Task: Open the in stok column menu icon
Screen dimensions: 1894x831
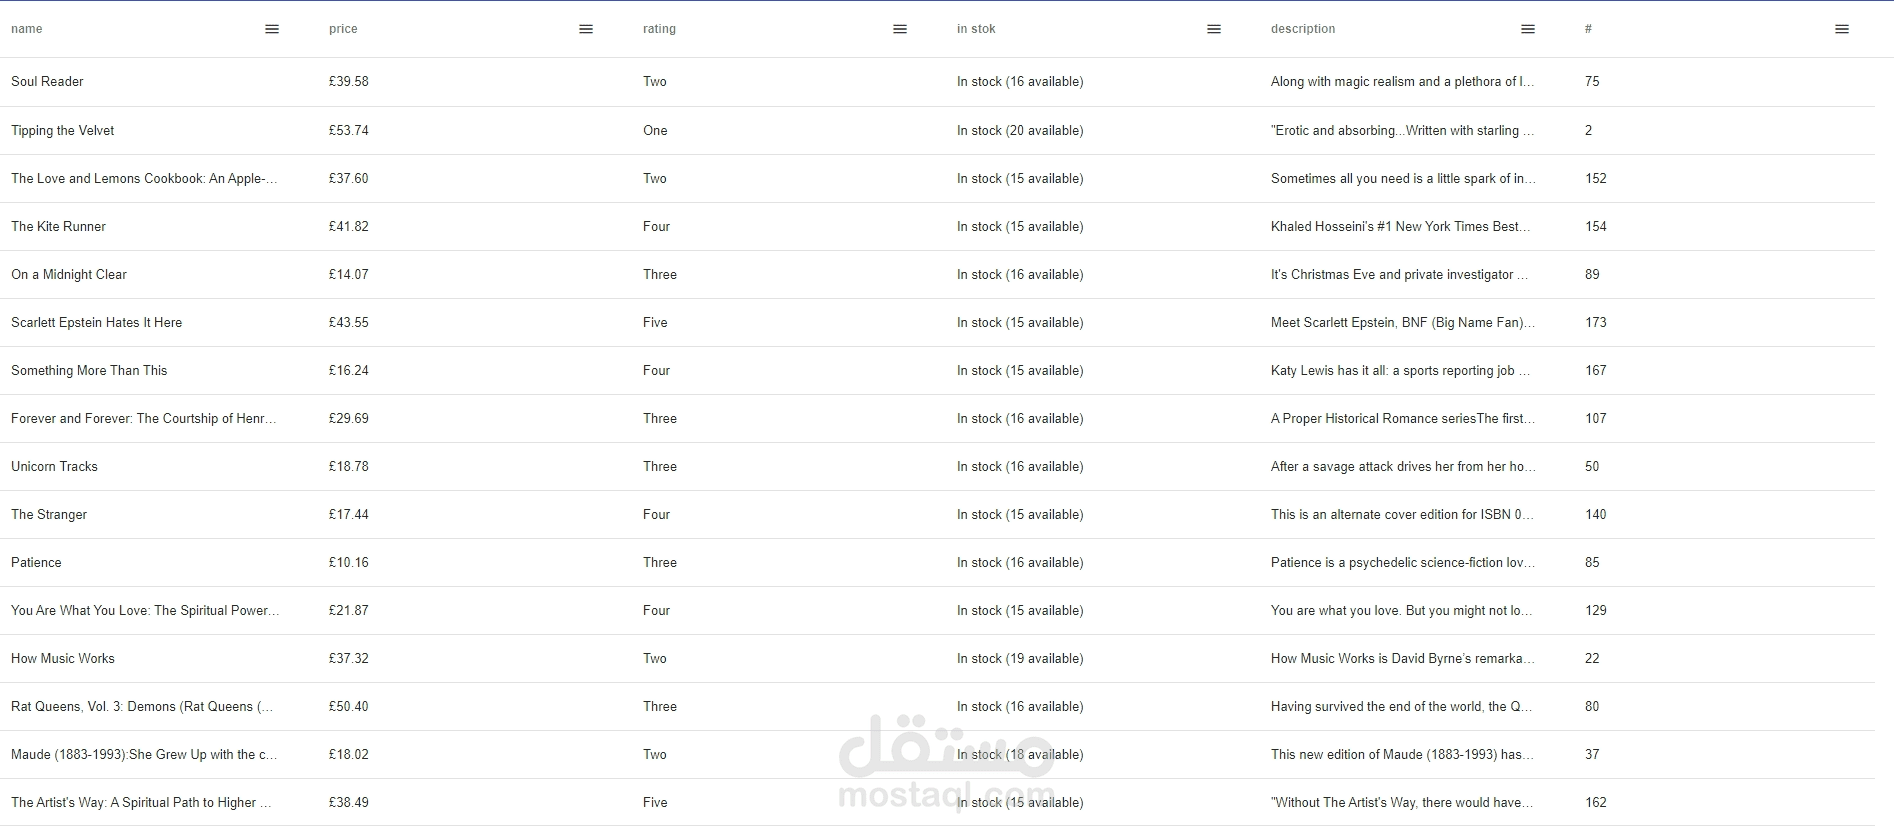Action: click(1214, 29)
